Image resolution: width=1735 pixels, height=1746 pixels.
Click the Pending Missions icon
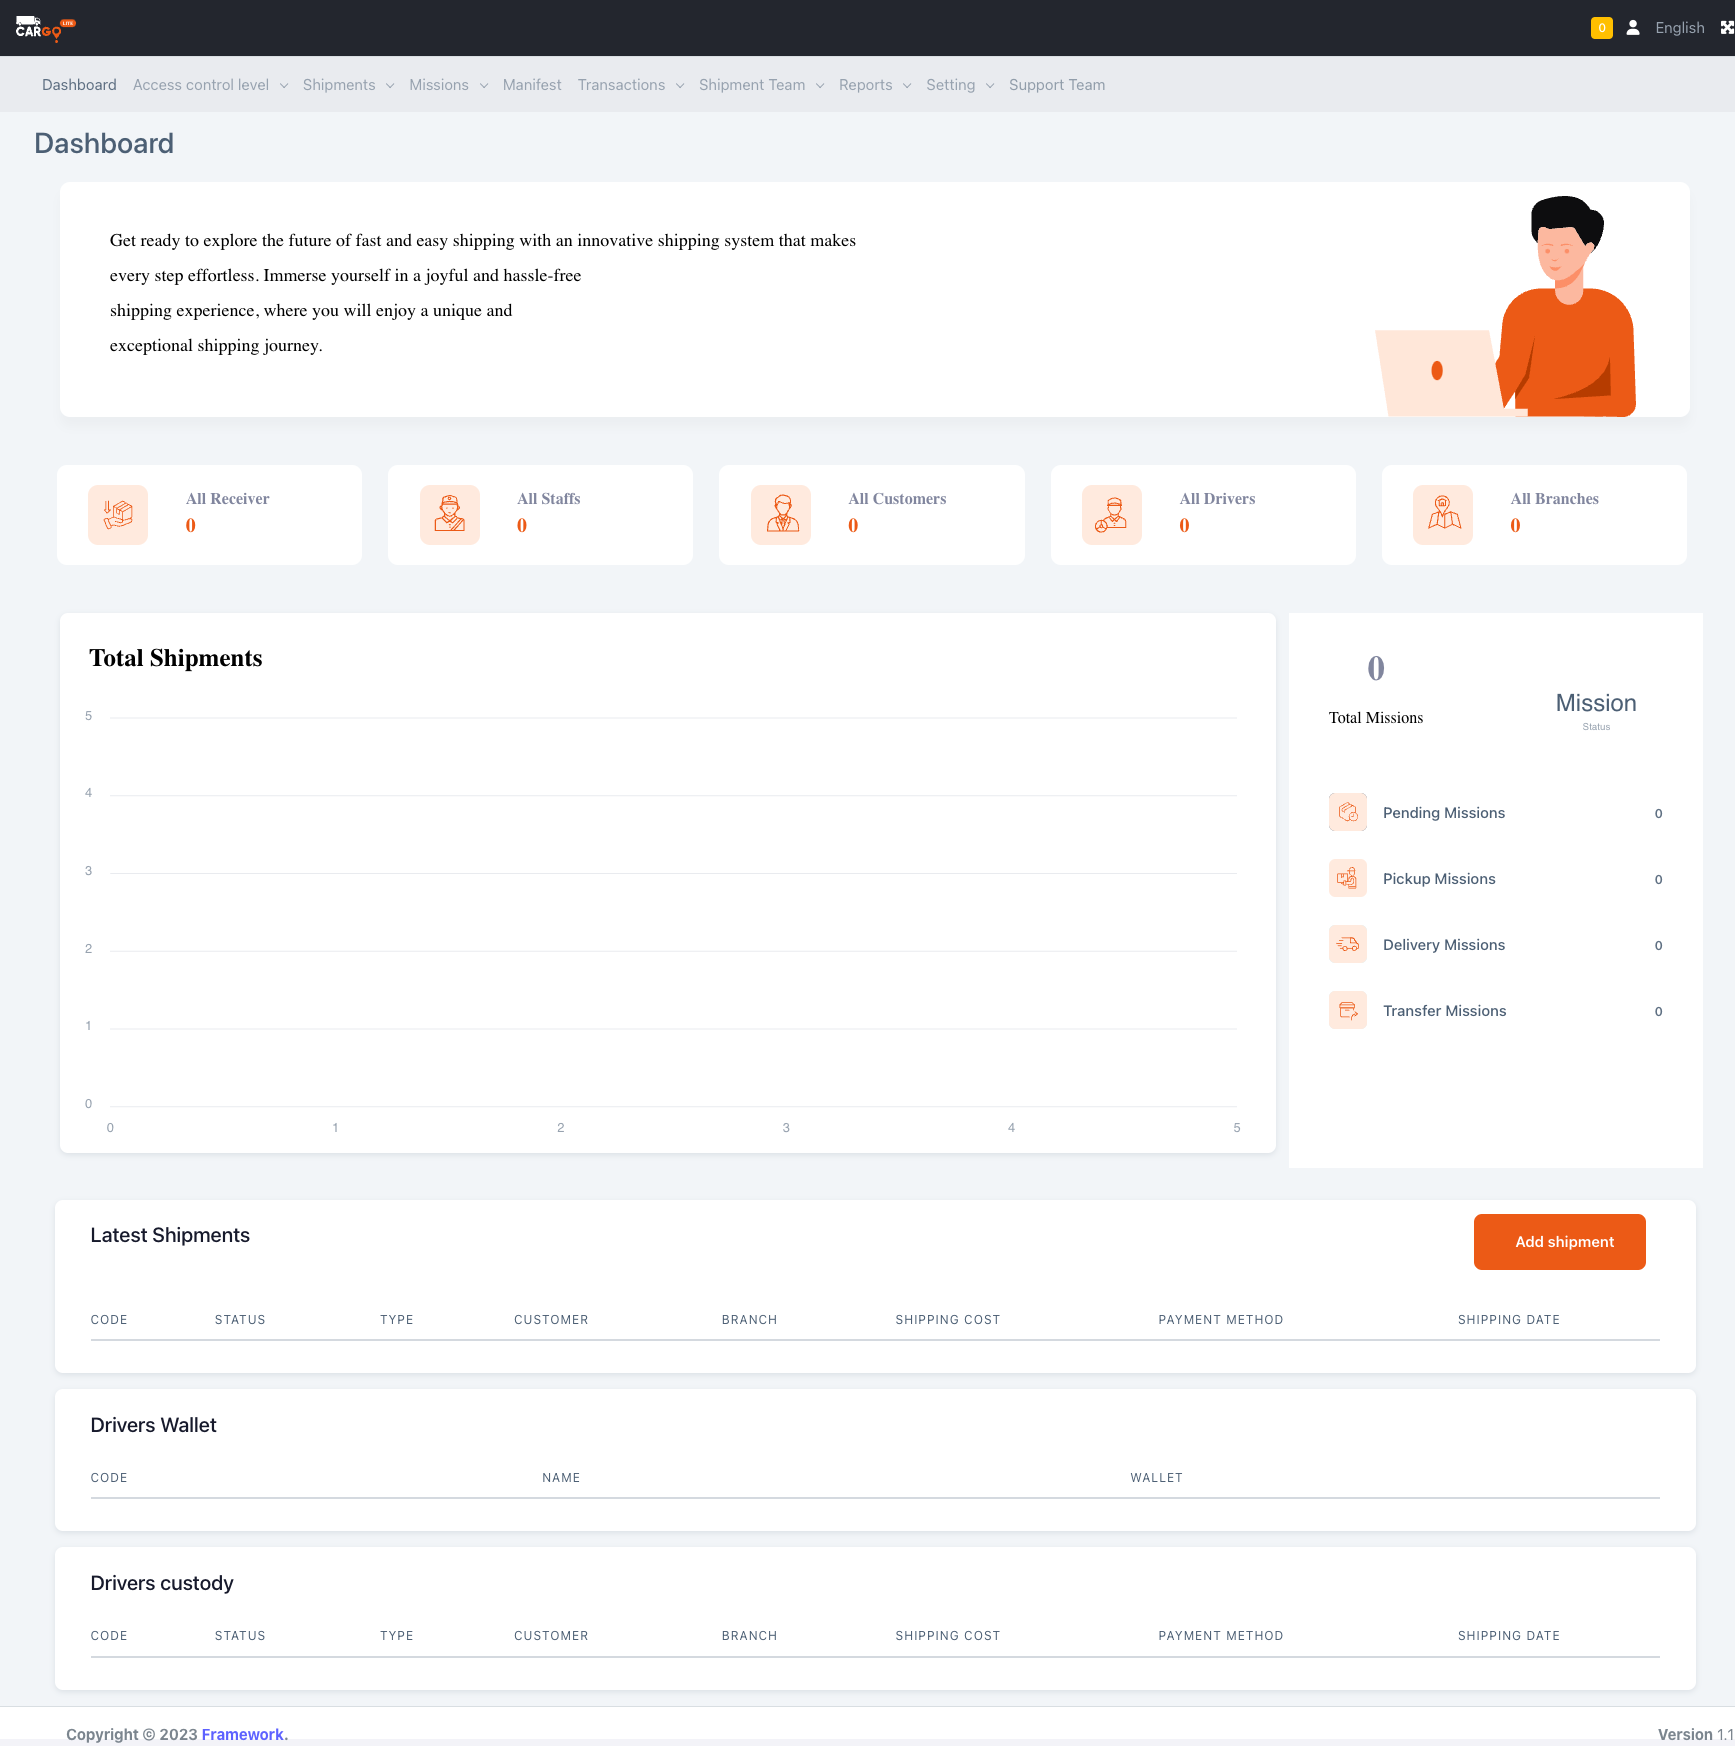1347,812
